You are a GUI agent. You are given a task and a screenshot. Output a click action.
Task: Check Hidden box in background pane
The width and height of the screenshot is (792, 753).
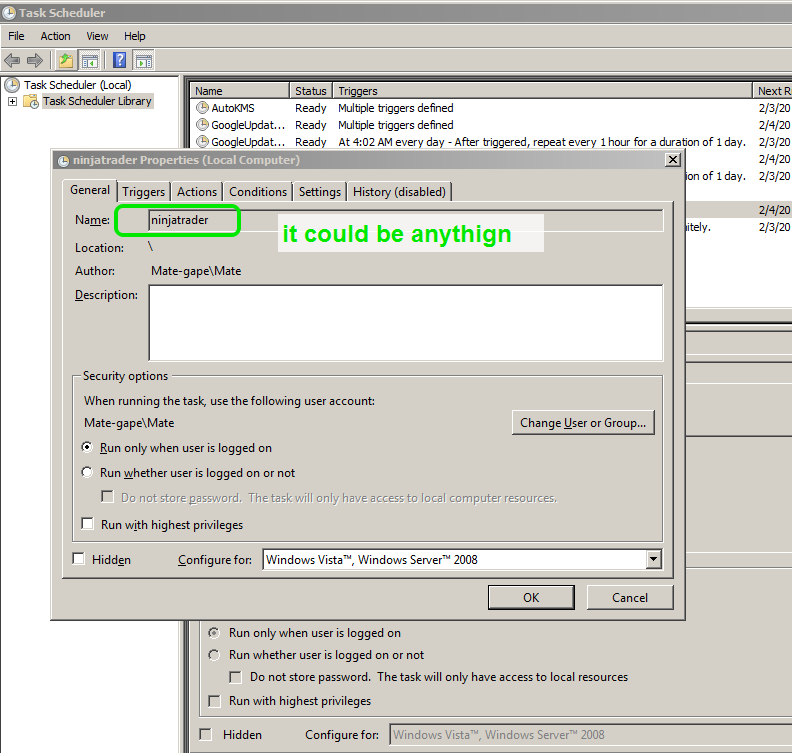pos(206,735)
